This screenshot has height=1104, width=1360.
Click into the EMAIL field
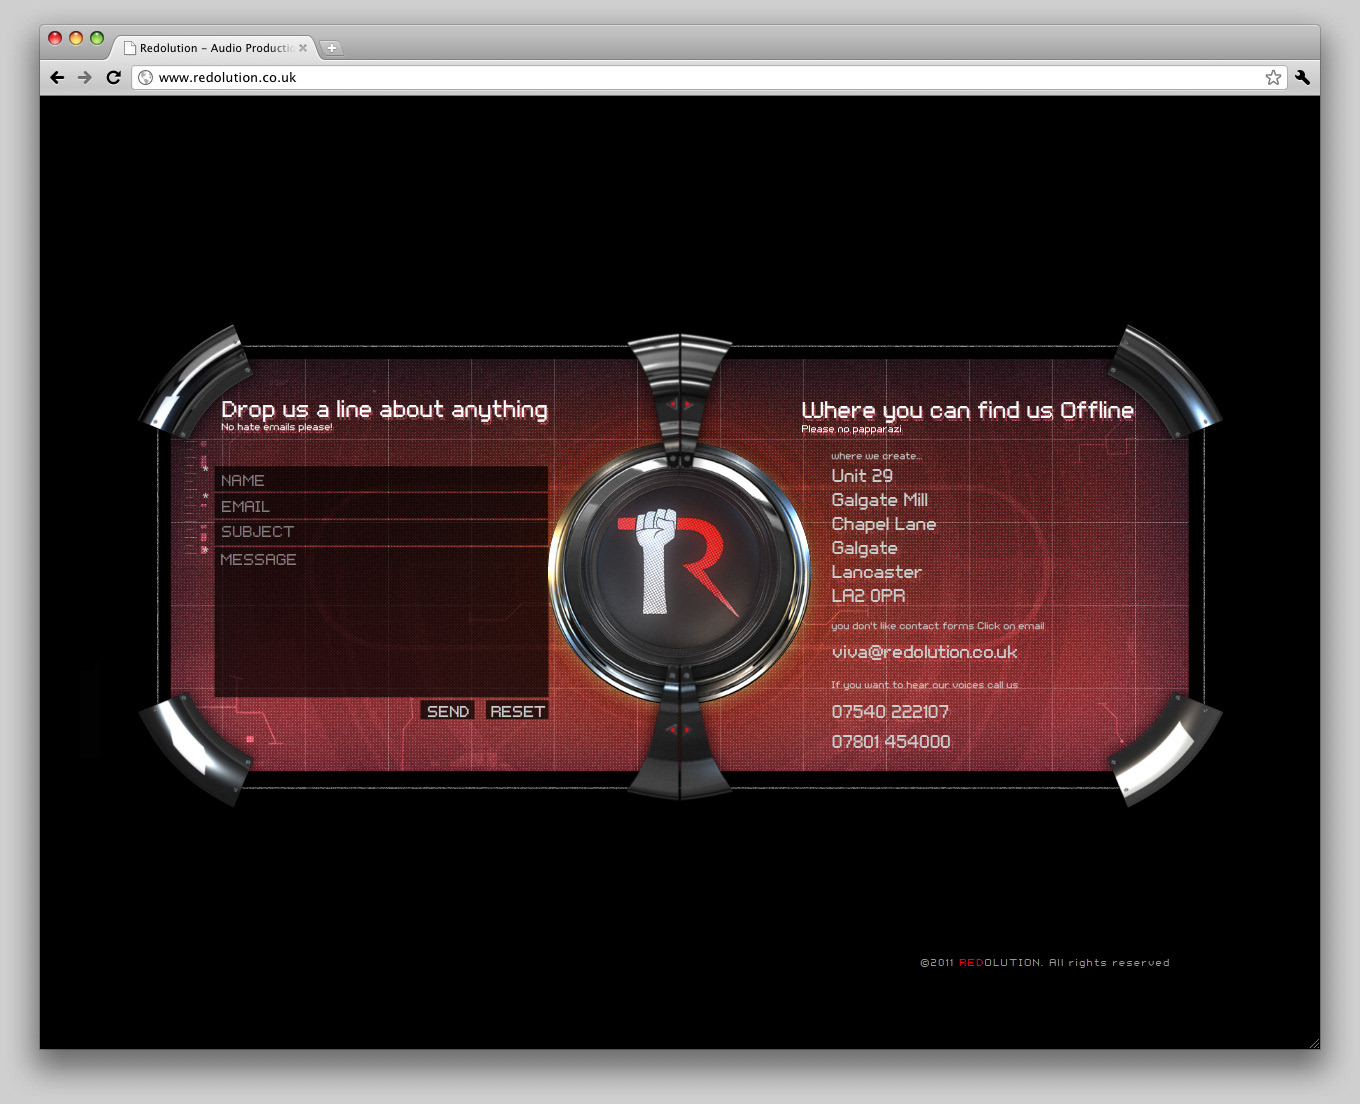[381, 507]
